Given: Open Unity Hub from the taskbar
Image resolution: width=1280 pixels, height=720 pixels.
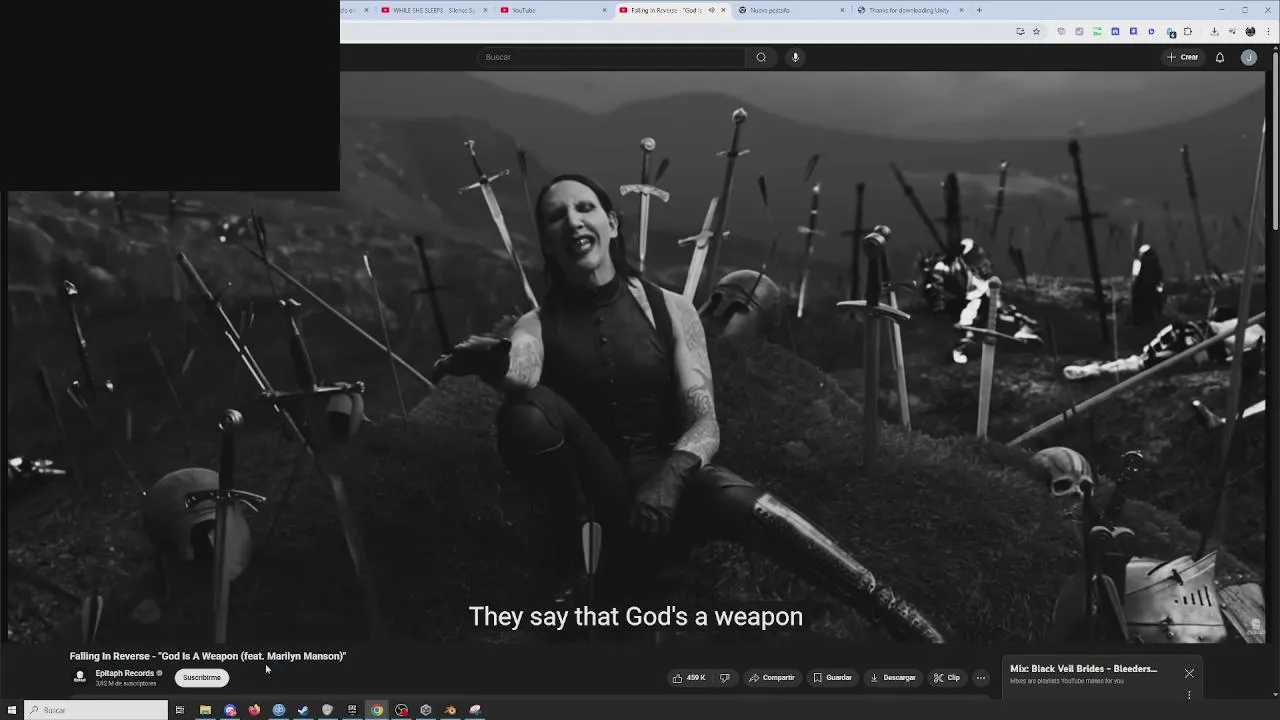Looking at the screenshot, I should pos(425,710).
